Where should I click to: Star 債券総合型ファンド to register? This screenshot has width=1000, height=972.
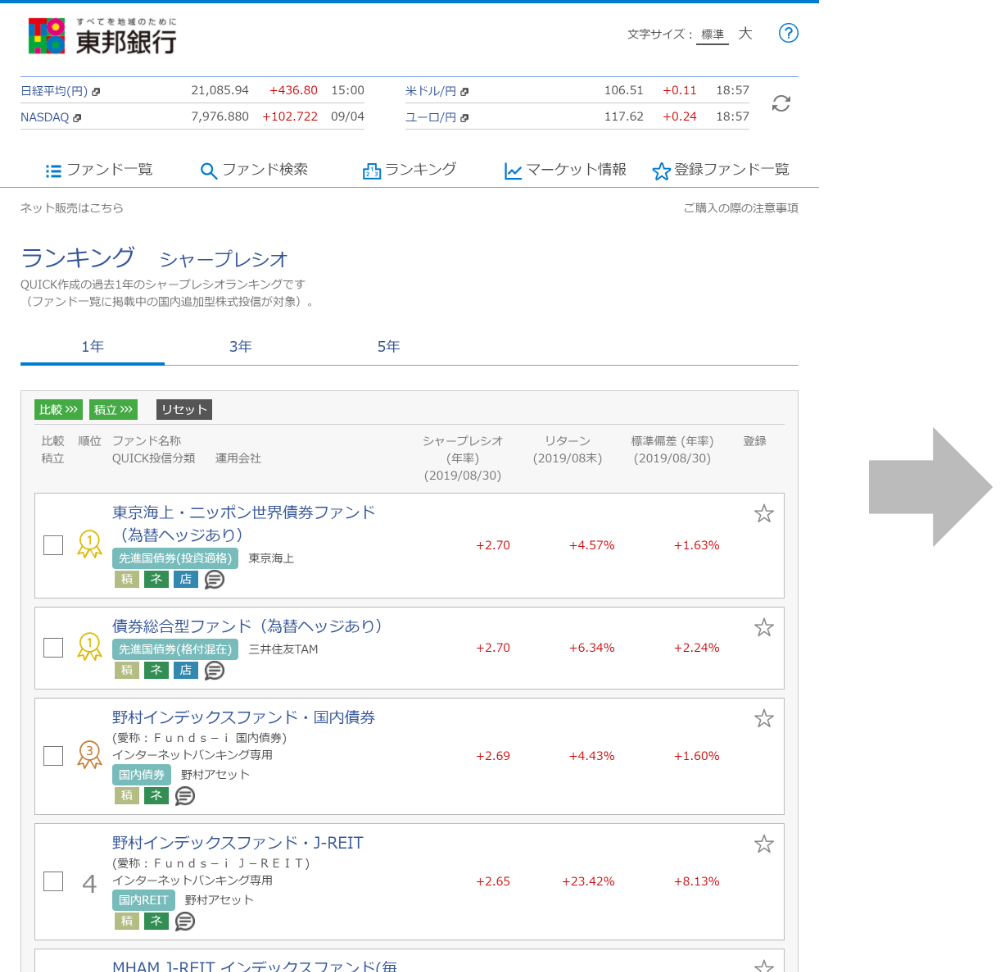point(763,628)
